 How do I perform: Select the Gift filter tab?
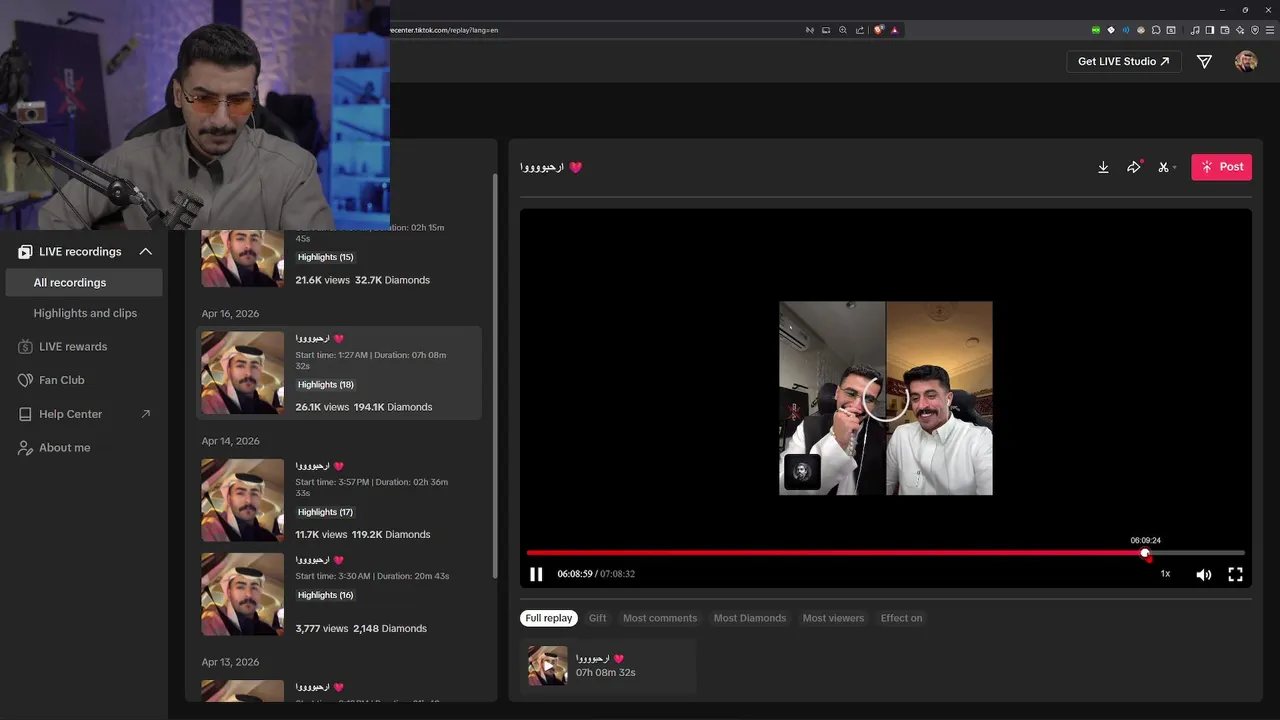point(597,618)
